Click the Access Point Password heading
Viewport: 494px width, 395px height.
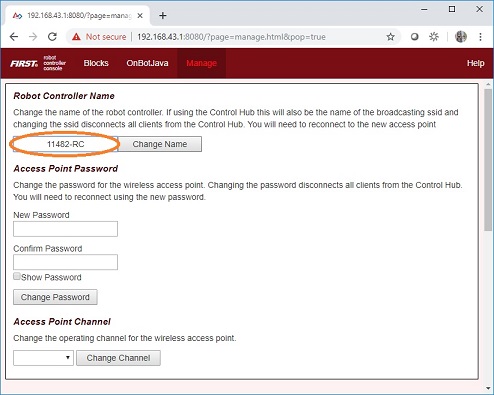tap(66, 169)
